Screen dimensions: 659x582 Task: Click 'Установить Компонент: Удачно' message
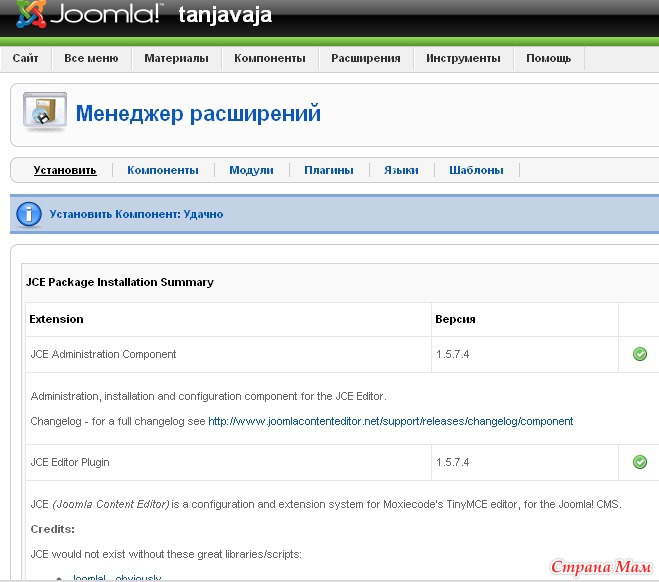(x=136, y=214)
